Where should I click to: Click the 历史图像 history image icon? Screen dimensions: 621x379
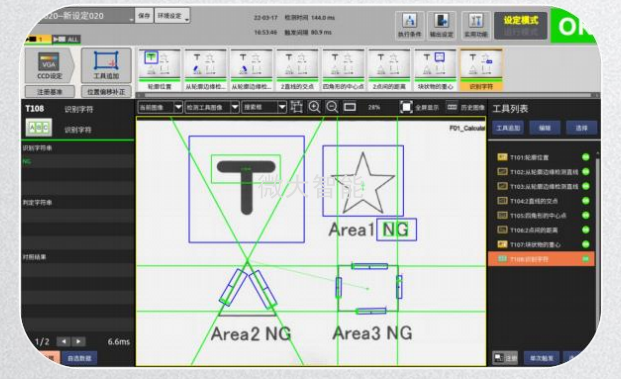(x=452, y=107)
